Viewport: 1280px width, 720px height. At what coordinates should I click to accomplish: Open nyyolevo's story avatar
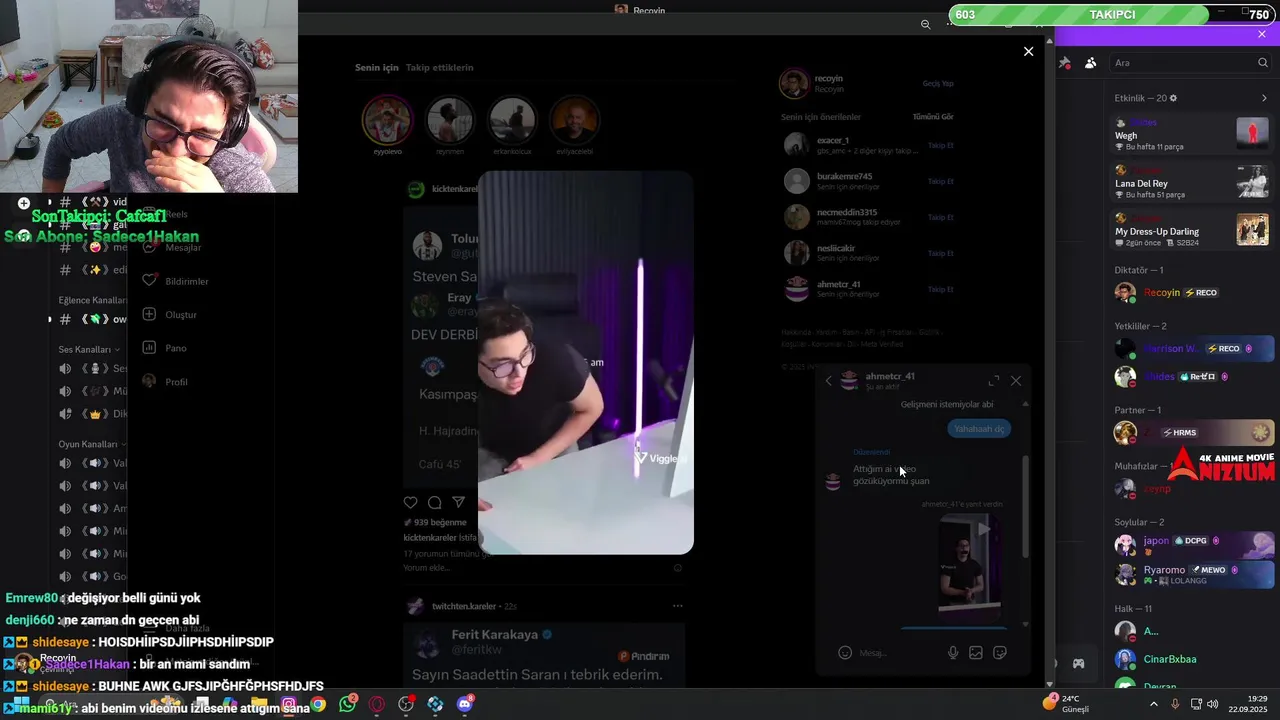coord(387,121)
